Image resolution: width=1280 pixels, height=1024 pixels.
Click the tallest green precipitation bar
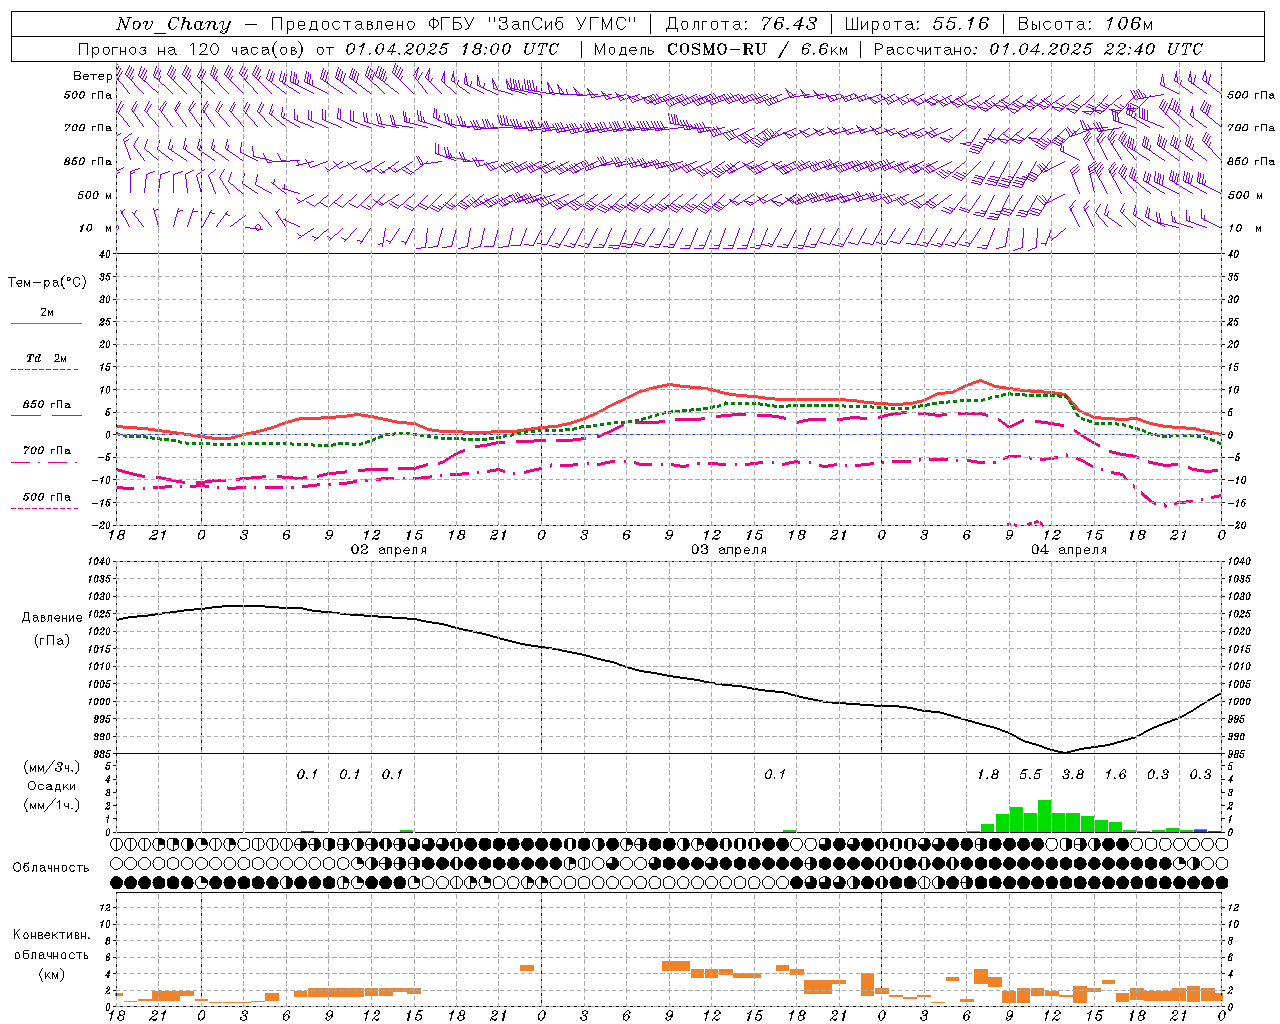coord(1045,816)
